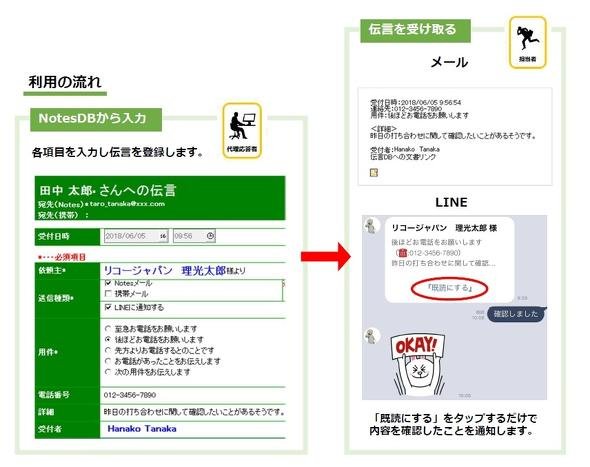The image size is (590, 467).
Task: Toggle the LINEに通知する checkbox
Action: tap(108, 307)
